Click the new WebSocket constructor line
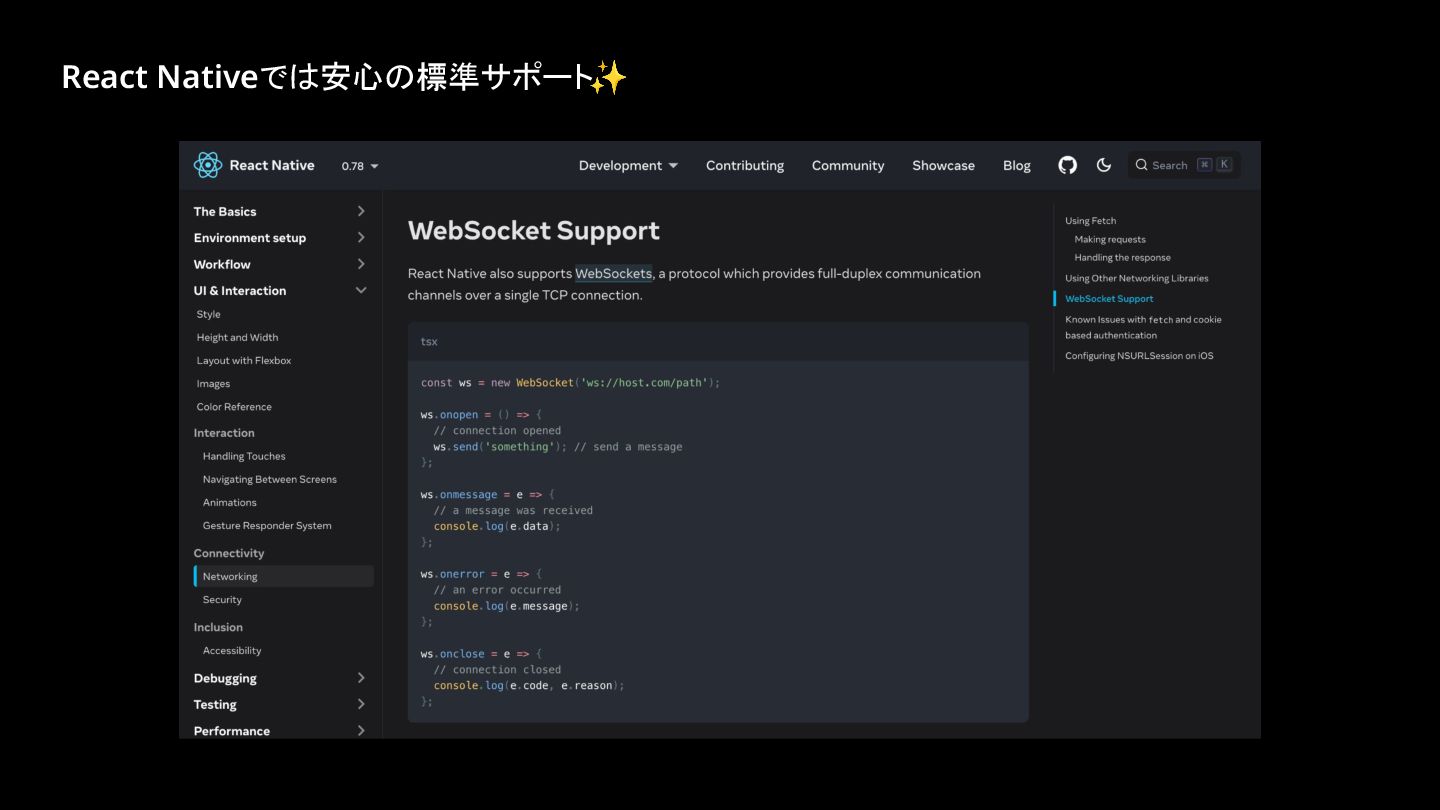Screen dimensions: 1440x810 click(x=570, y=382)
